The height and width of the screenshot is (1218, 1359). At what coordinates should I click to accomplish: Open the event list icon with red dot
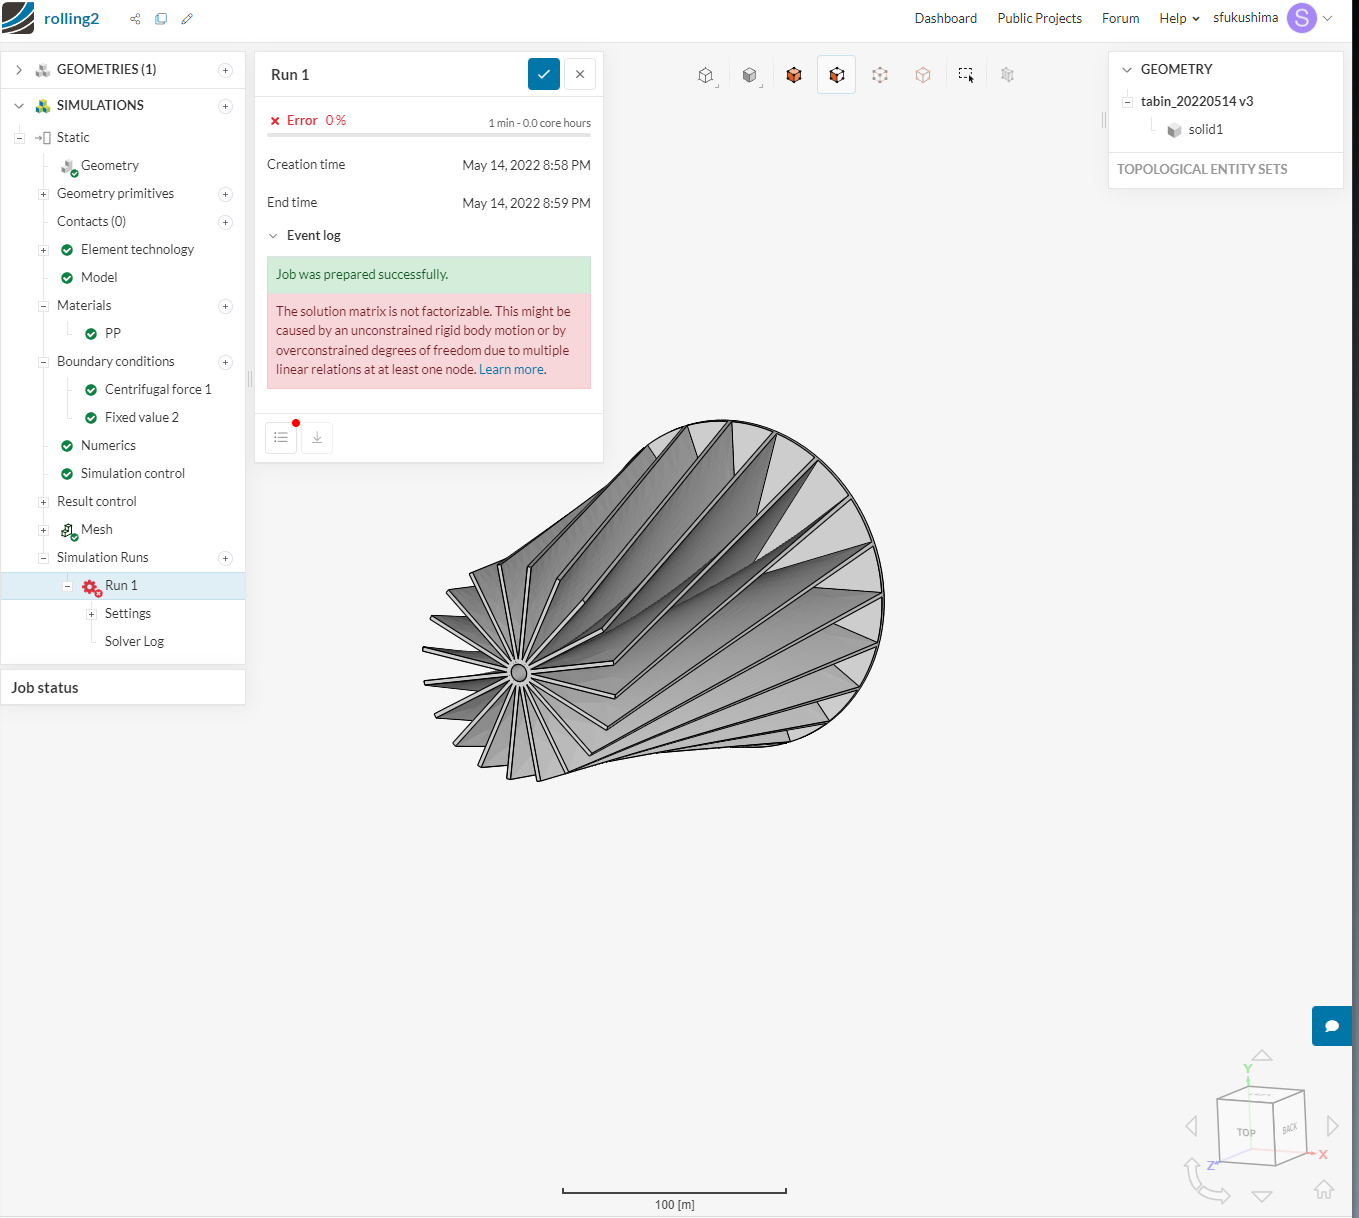pyautogui.click(x=281, y=438)
